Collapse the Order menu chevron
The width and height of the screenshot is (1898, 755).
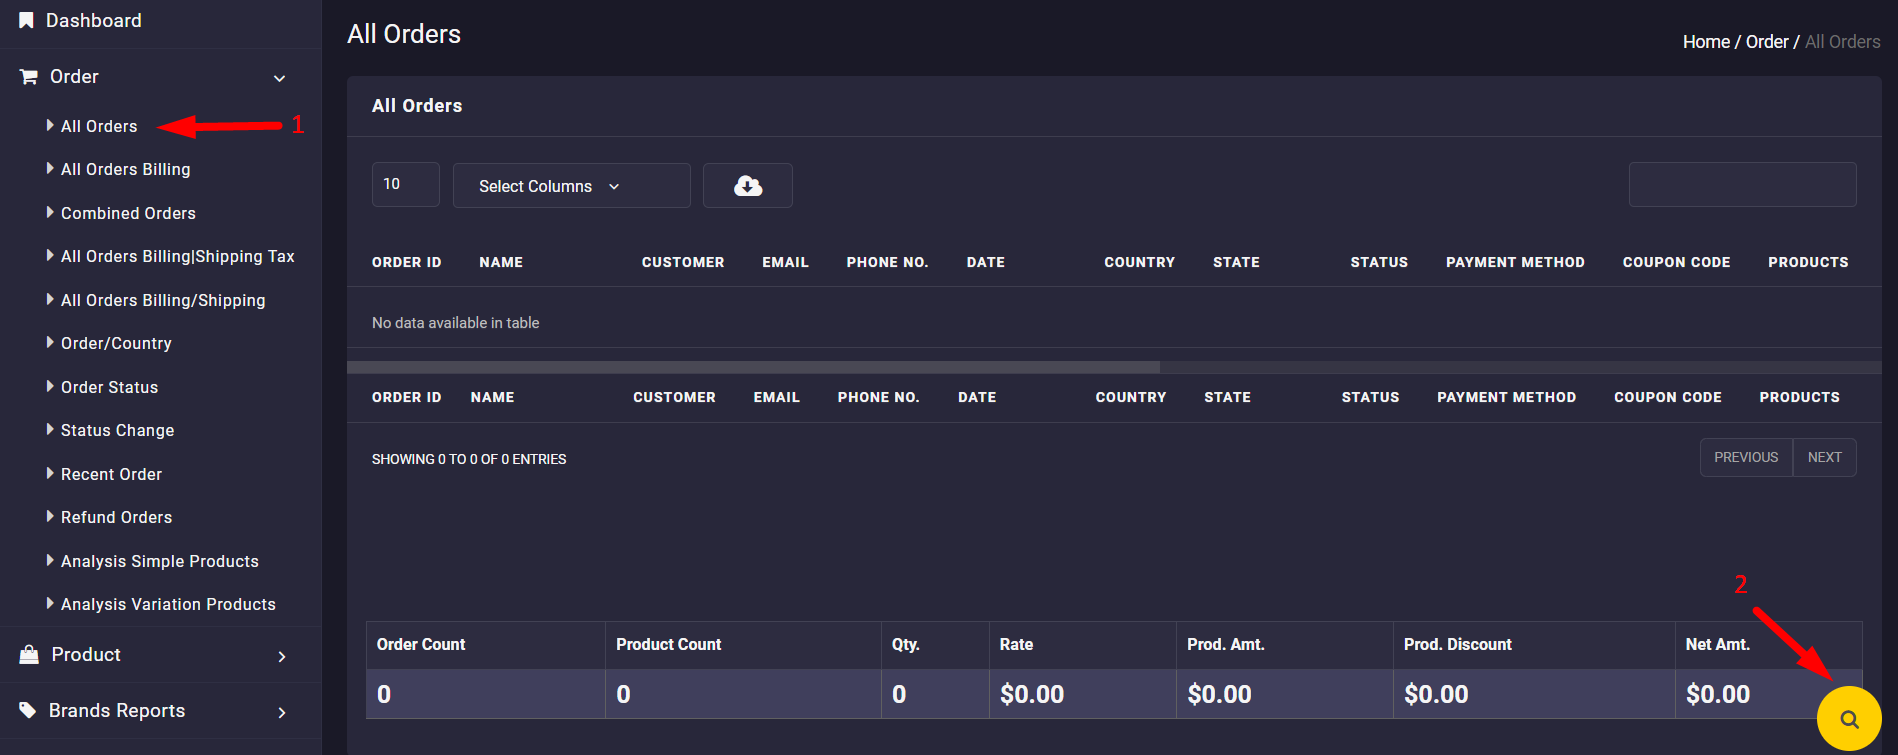point(280,78)
